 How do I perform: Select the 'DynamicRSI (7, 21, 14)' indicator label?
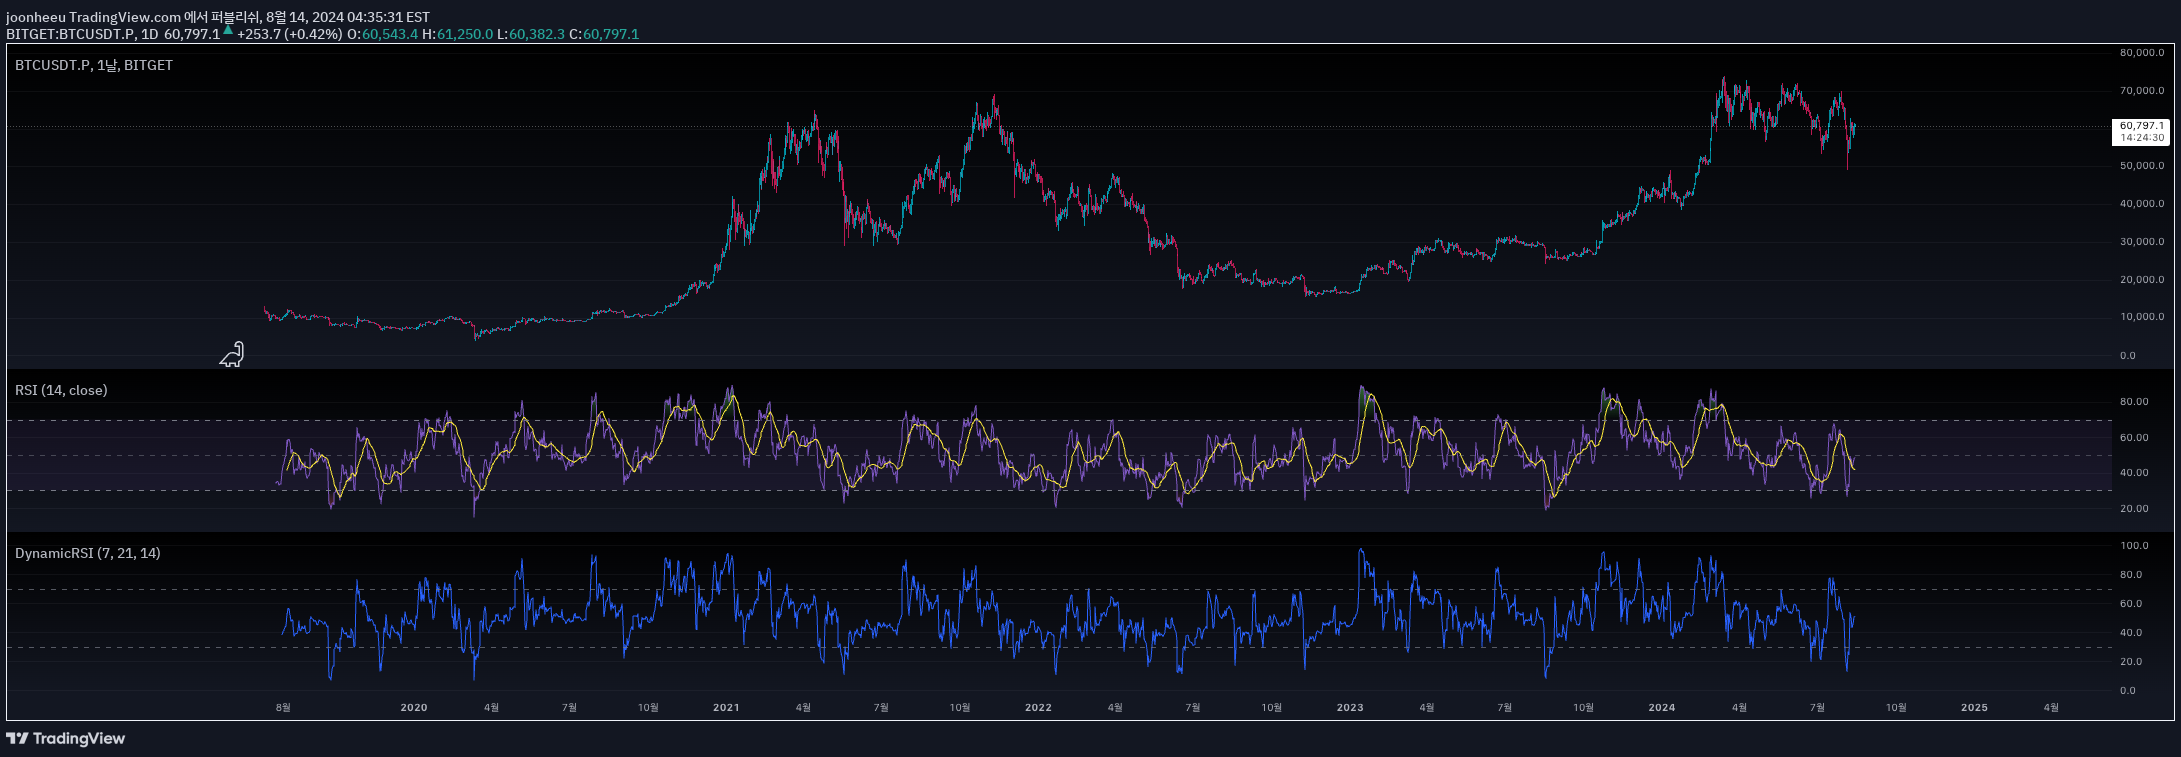pyautogui.click(x=88, y=553)
